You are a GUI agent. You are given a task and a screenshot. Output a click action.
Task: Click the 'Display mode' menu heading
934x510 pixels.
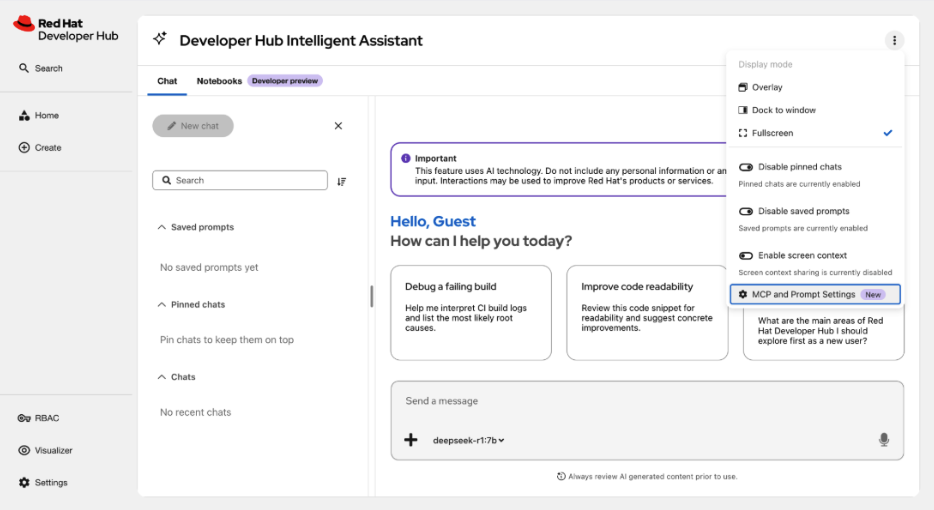pos(765,64)
